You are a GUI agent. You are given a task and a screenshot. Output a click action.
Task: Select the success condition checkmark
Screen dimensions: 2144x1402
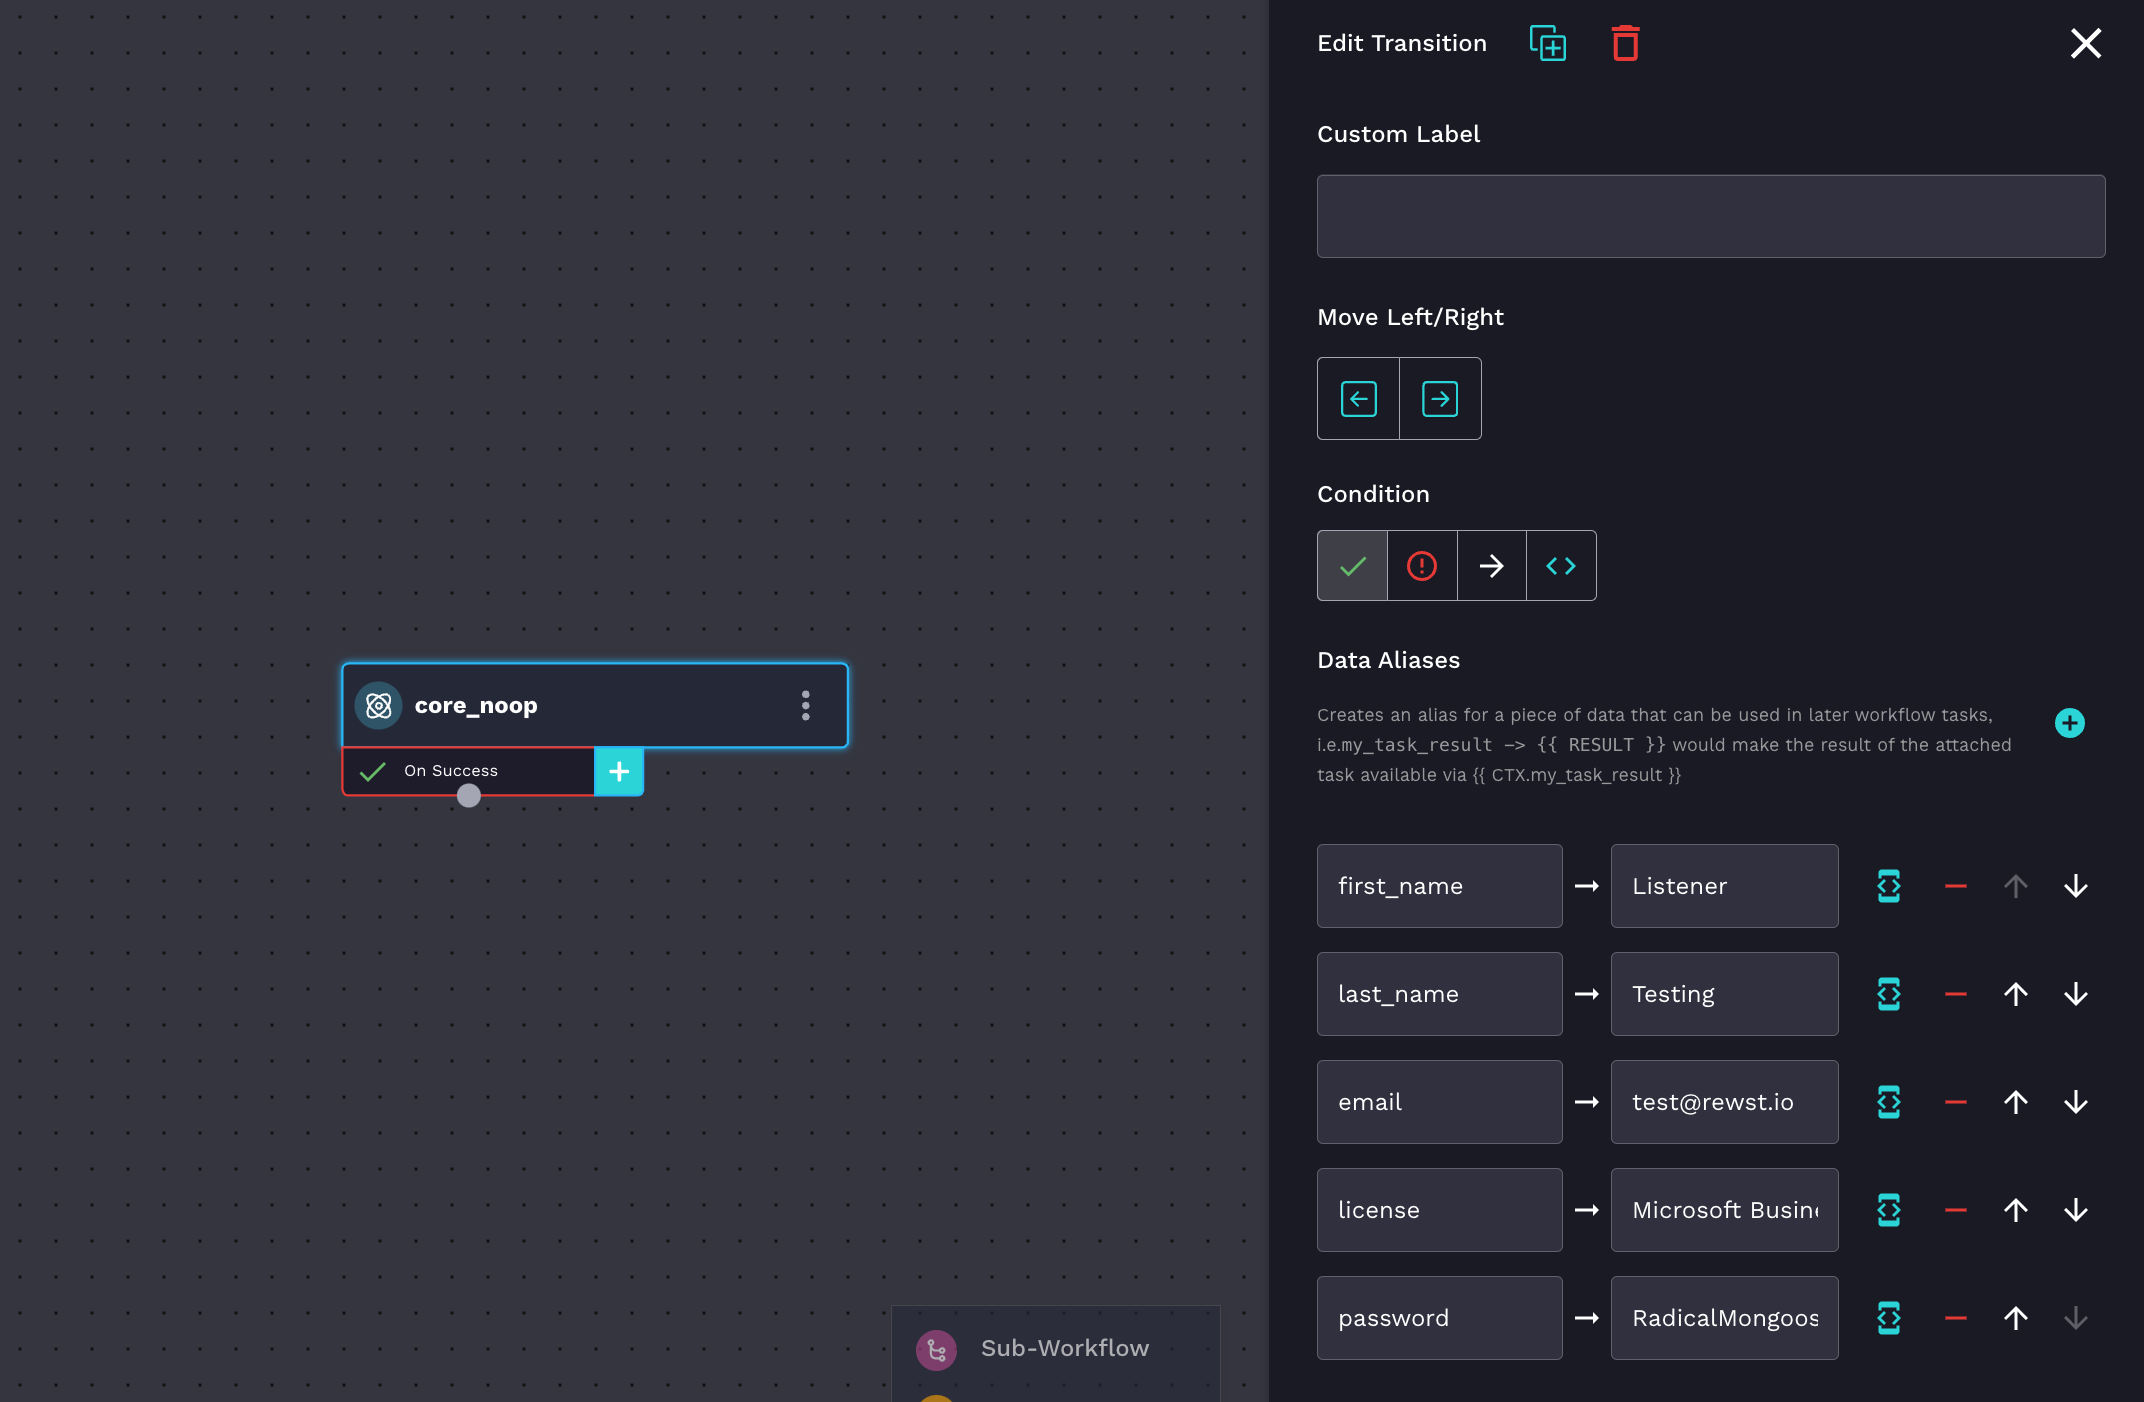point(1351,565)
